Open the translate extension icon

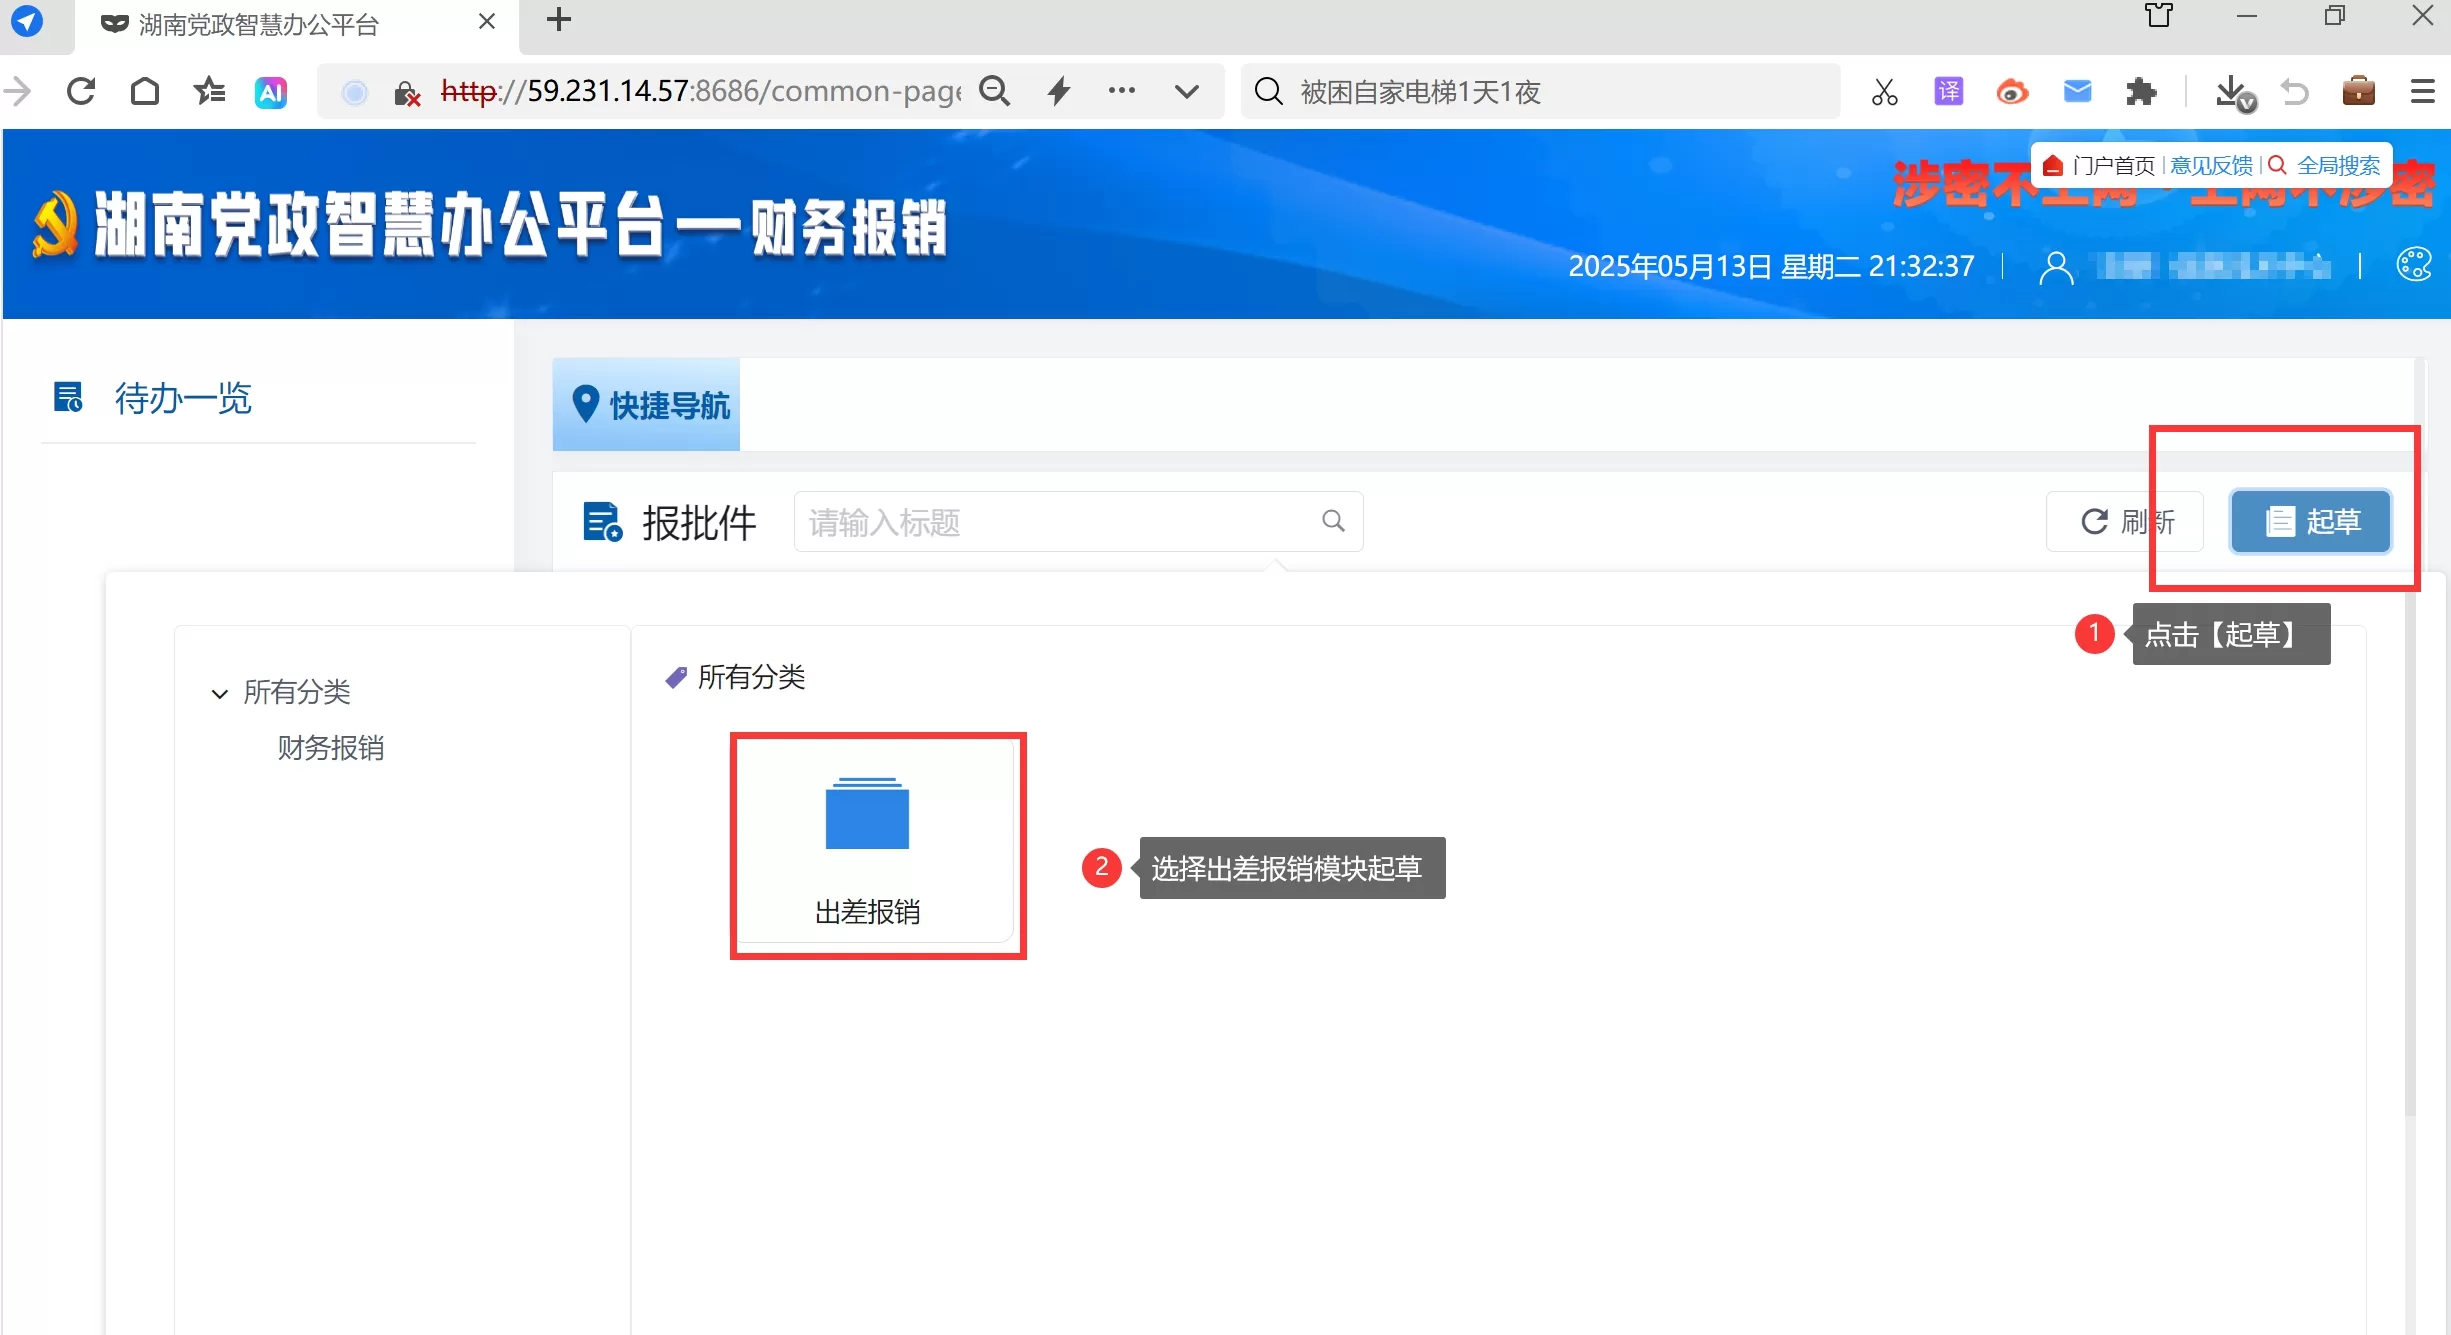[1948, 92]
